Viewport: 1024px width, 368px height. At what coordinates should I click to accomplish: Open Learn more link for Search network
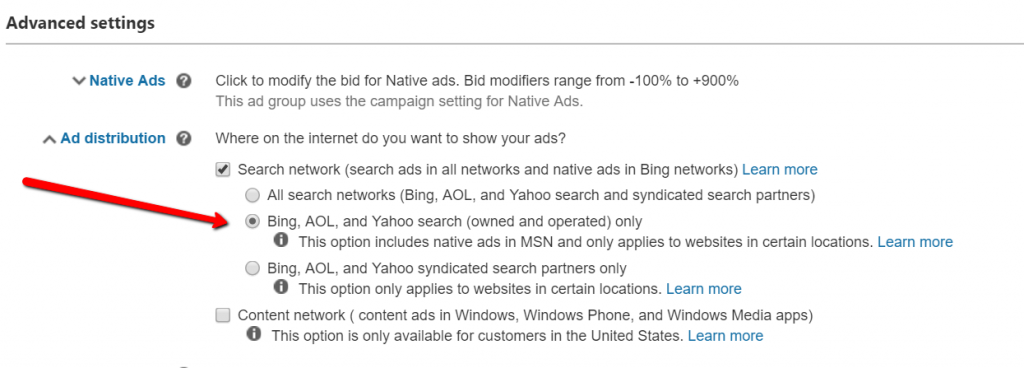pos(780,170)
